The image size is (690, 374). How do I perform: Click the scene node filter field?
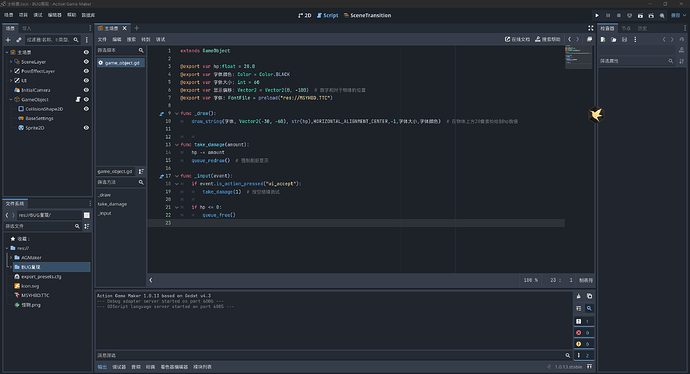(x=52, y=40)
